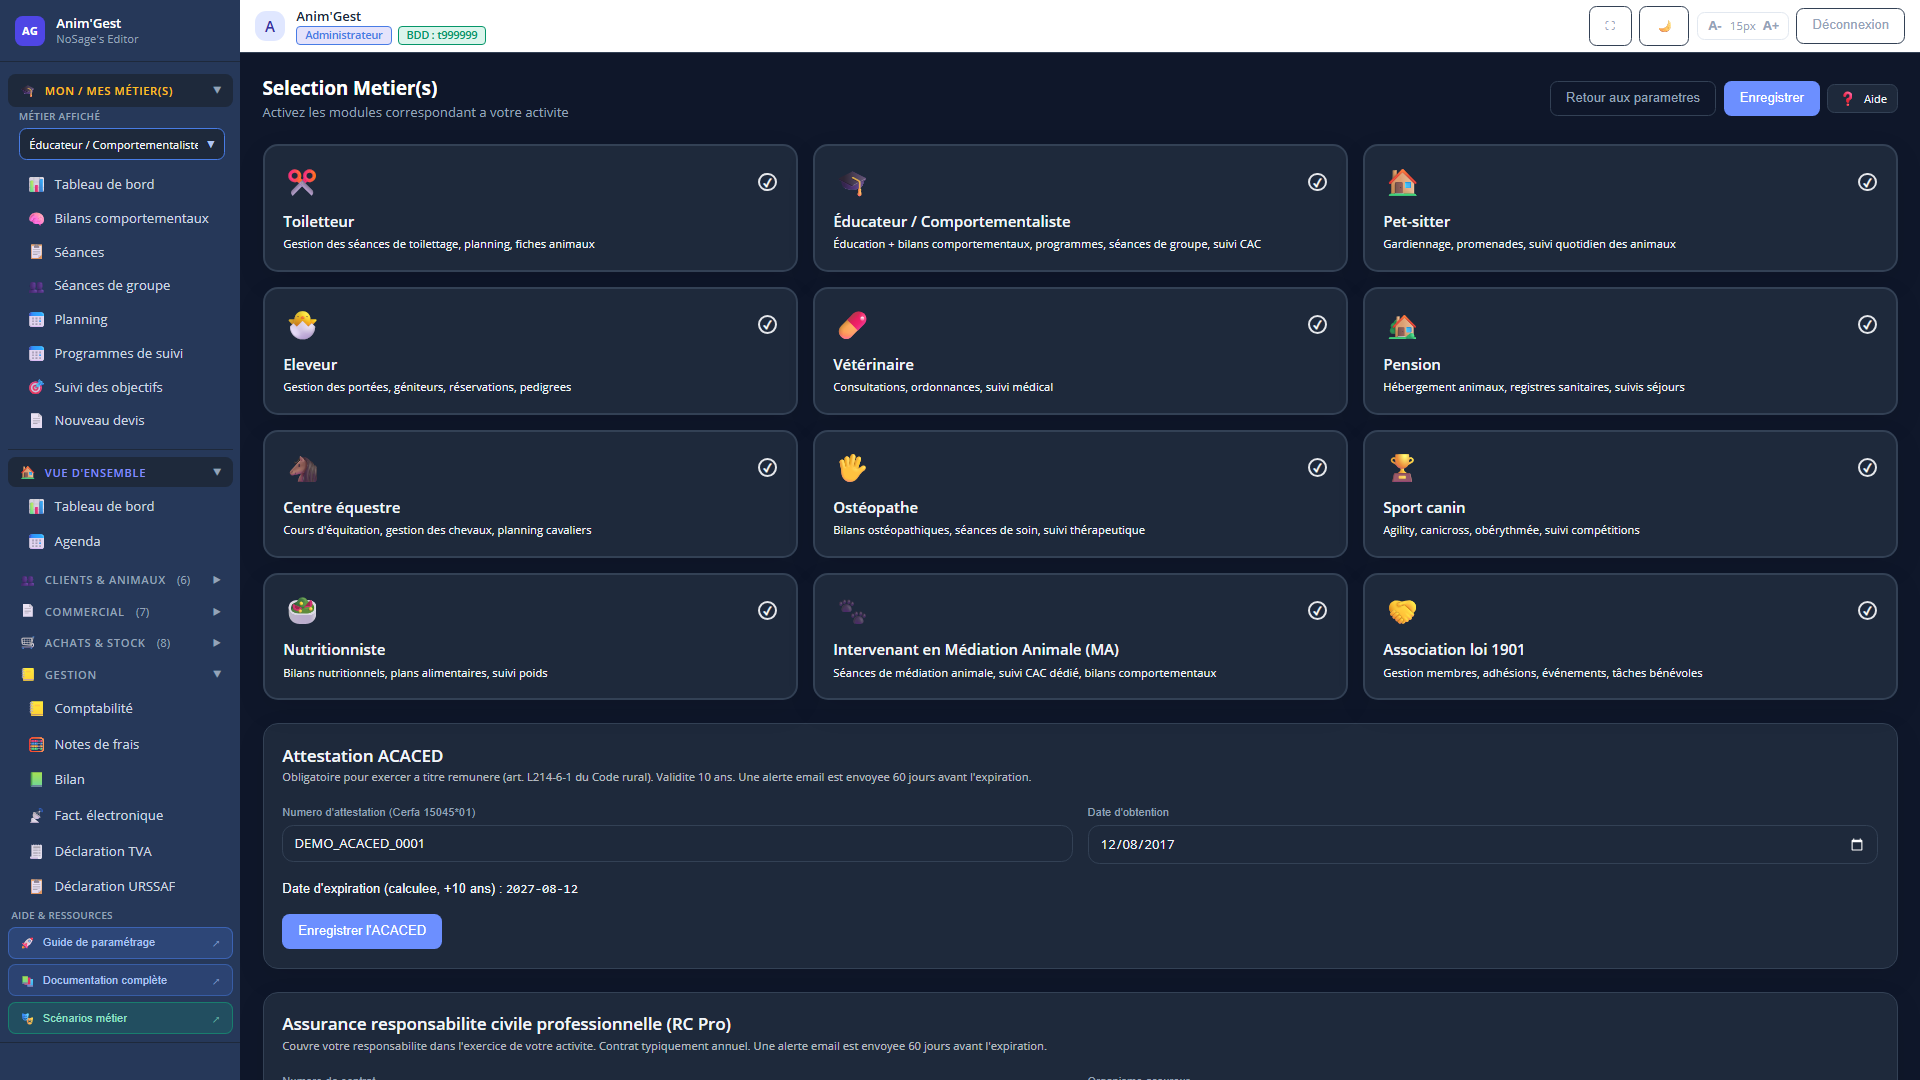The image size is (1920, 1080).
Task: Click the paw icon on Médiation Animale card
Action: pos(852,610)
